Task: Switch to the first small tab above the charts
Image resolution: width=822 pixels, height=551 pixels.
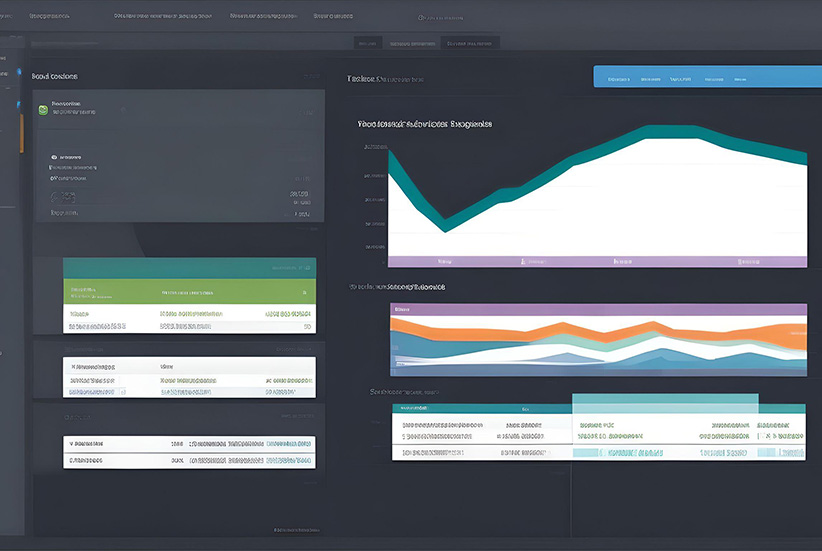Action: (x=368, y=44)
